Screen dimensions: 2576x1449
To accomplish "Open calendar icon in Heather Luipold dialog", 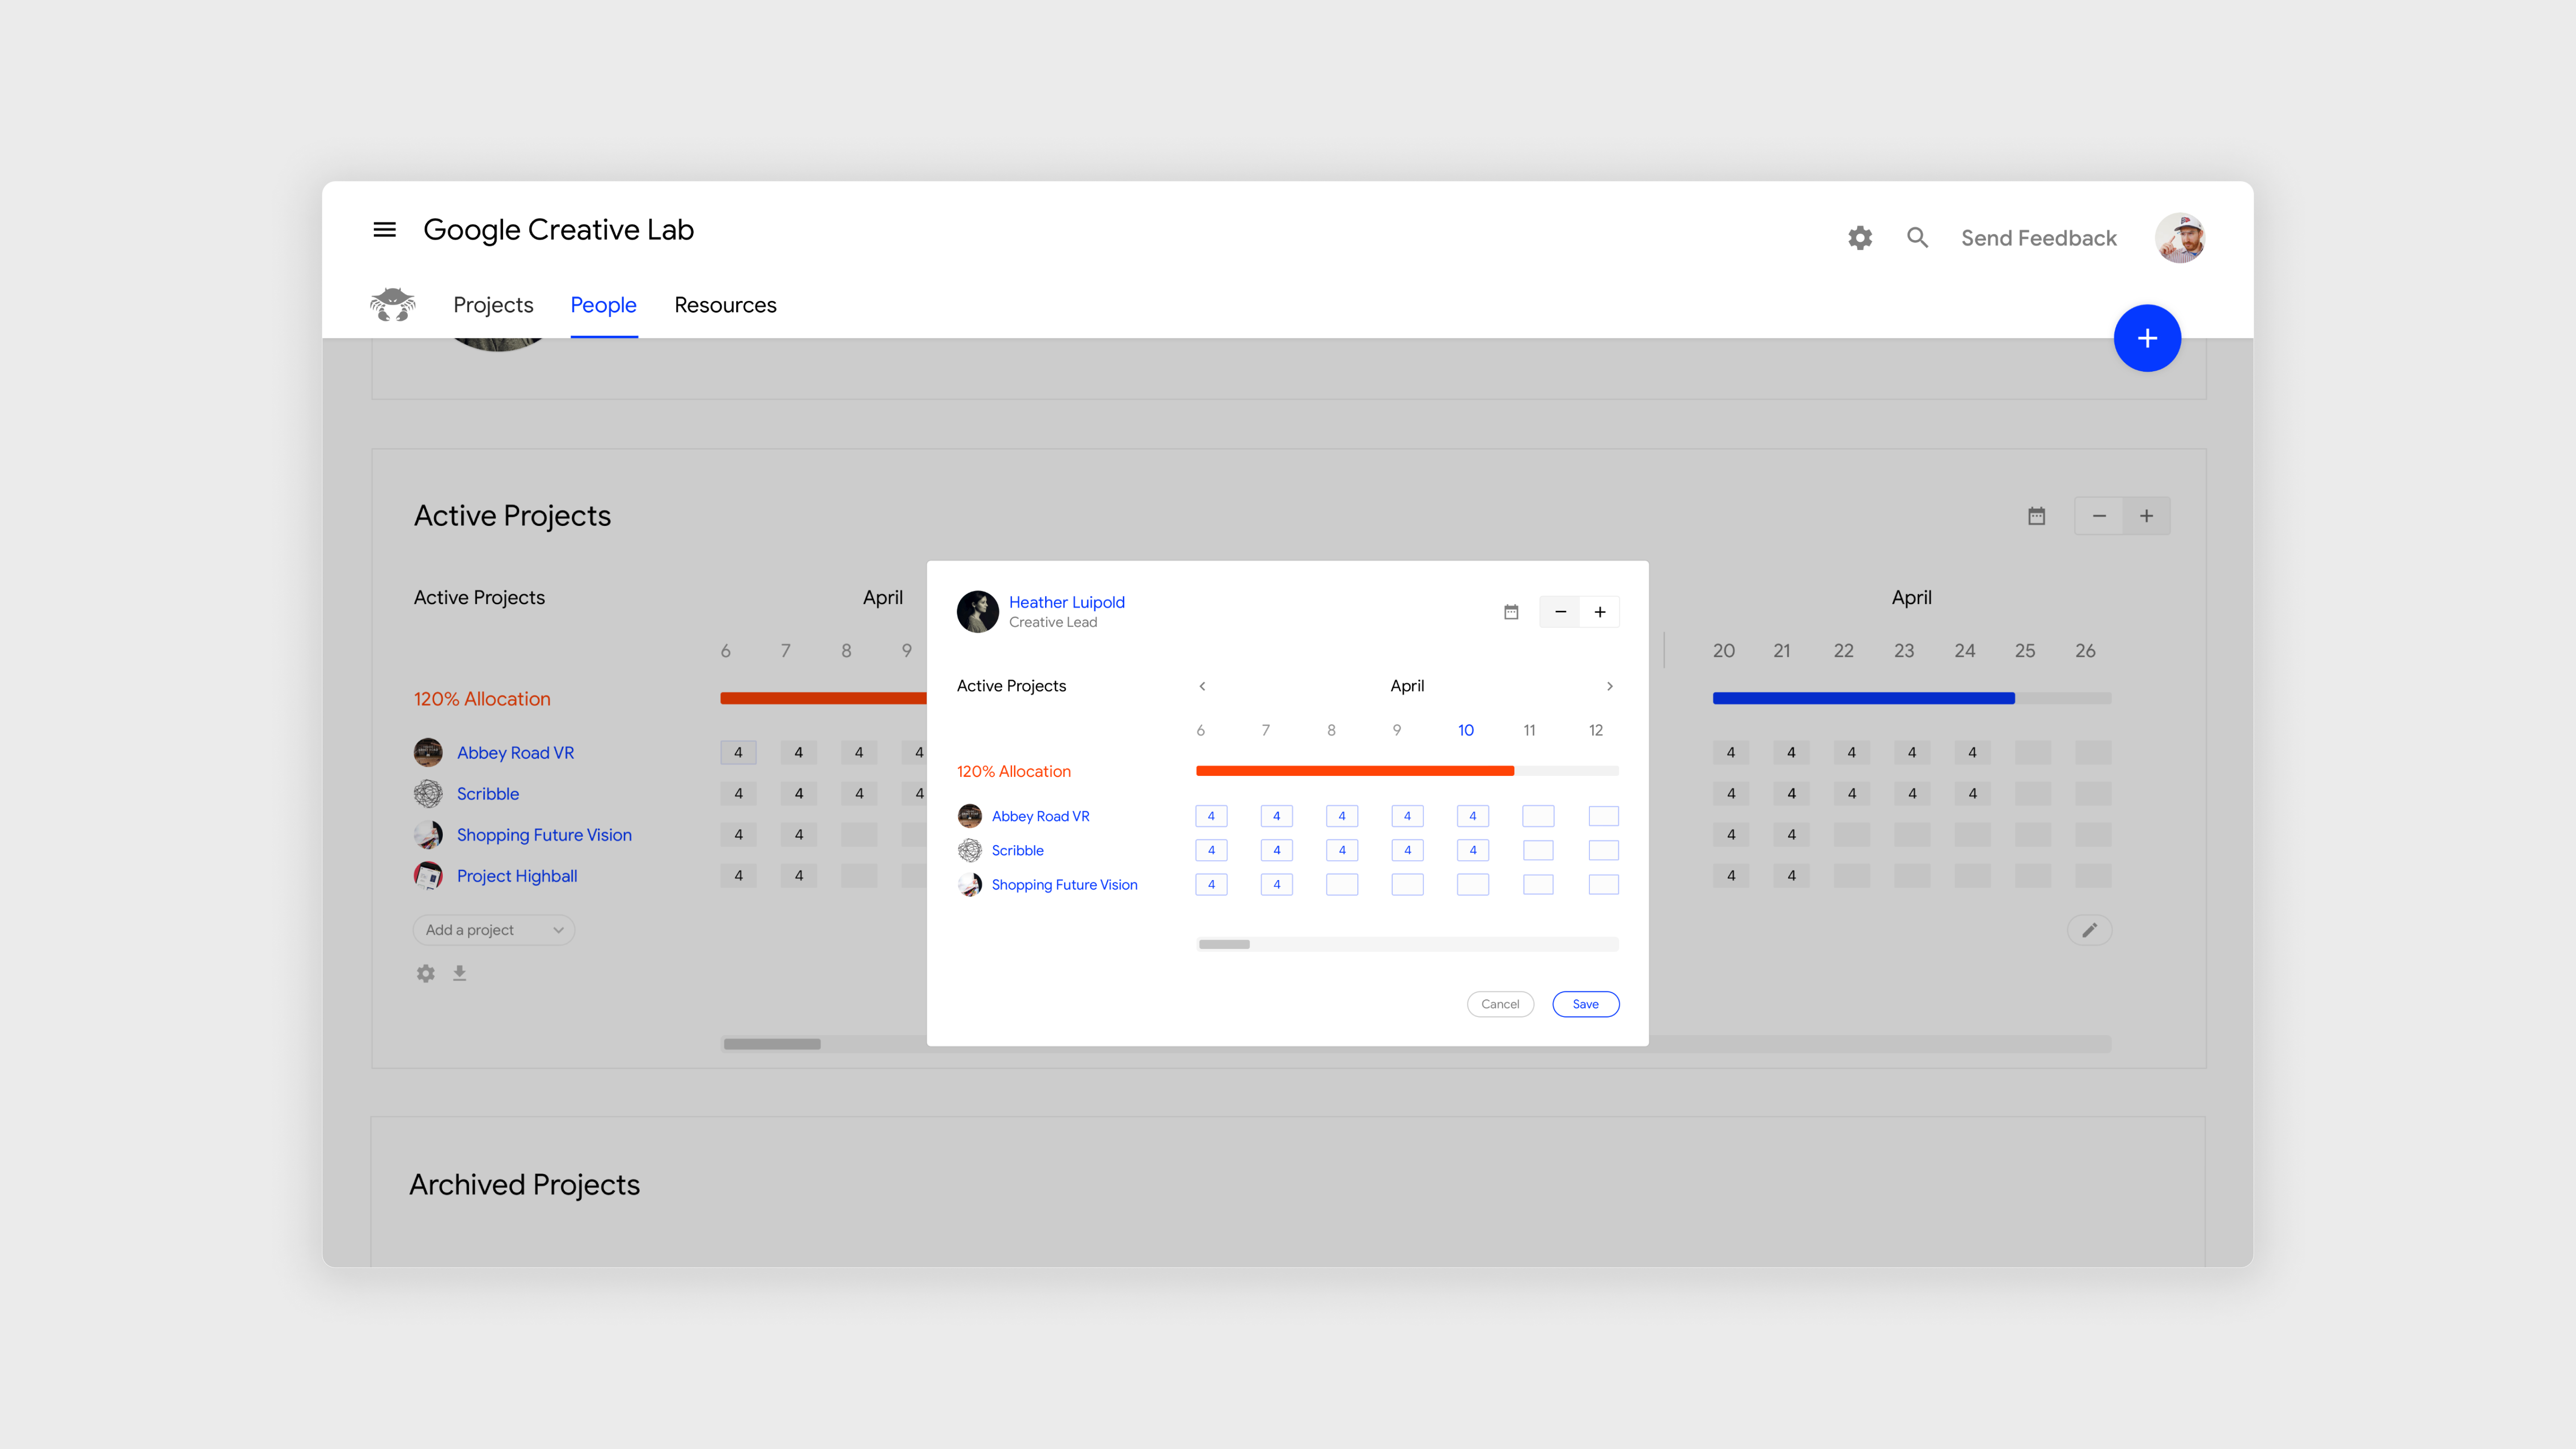I will [x=1511, y=612].
